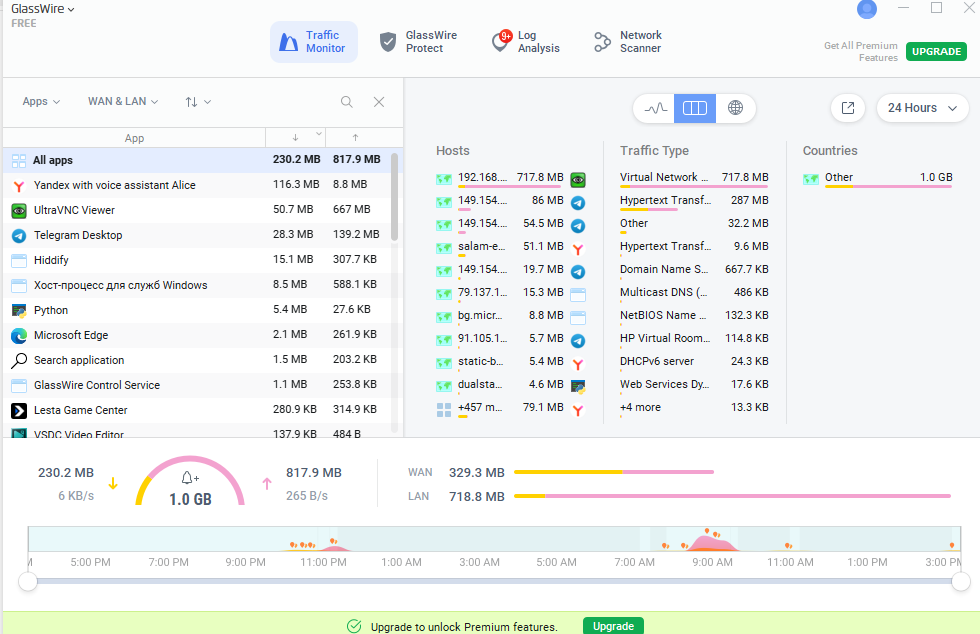This screenshot has height=634, width=980.
Task: Click the left timeline range slider handle
Action: click(x=28, y=581)
